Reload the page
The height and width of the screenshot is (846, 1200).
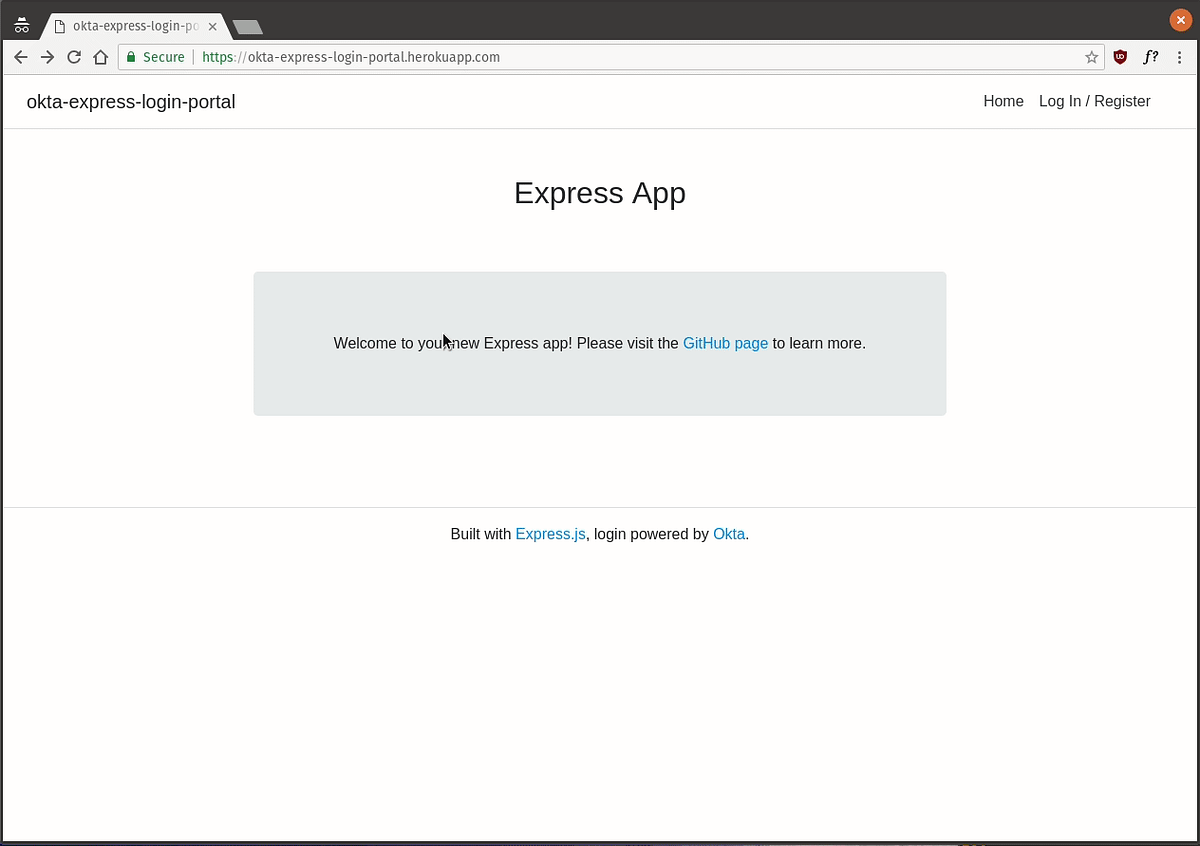tap(73, 57)
